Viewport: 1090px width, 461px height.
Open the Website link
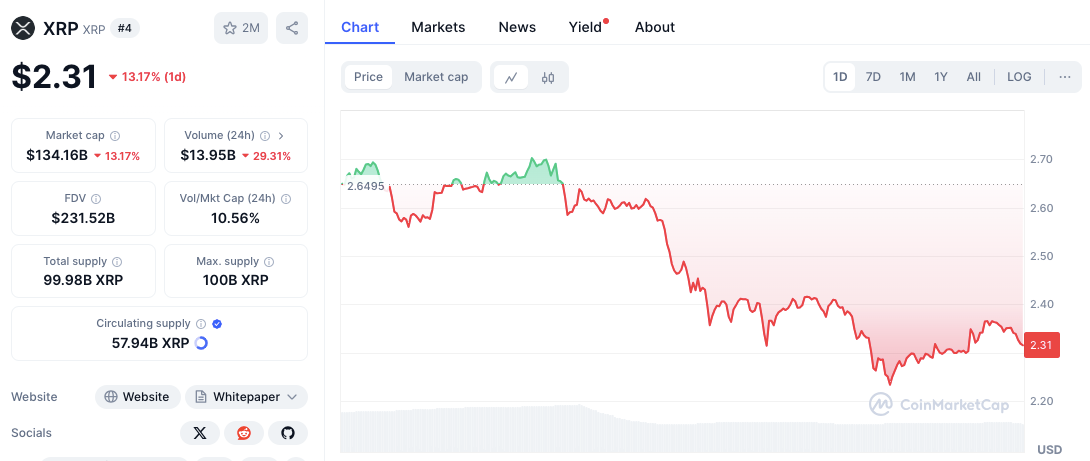coord(138,397)
